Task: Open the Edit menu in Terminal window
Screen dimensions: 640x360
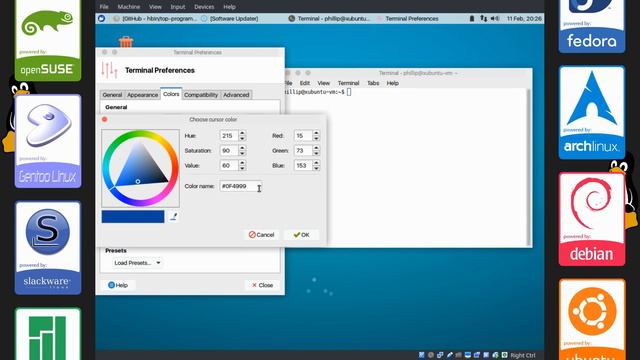Action: (x=305, y=83)
